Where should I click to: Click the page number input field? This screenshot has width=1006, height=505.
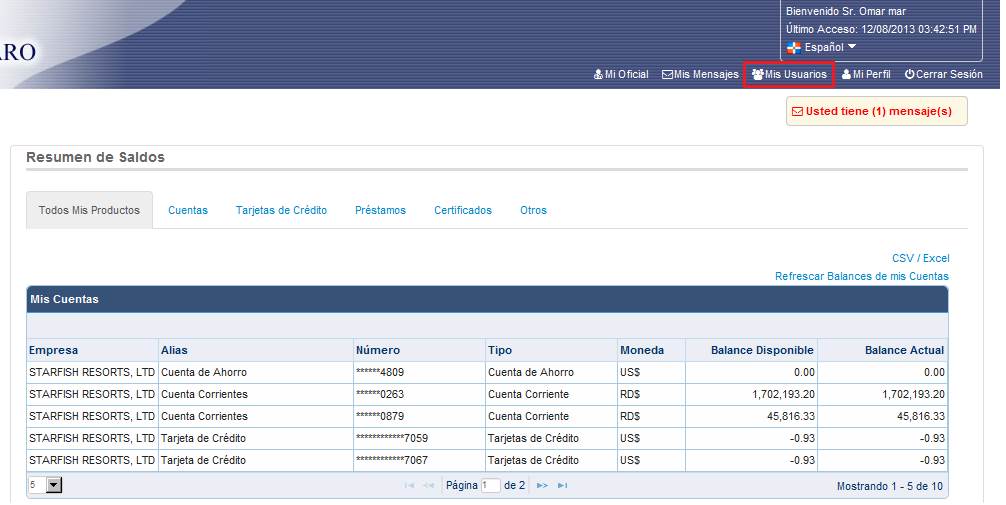[490, 485]
